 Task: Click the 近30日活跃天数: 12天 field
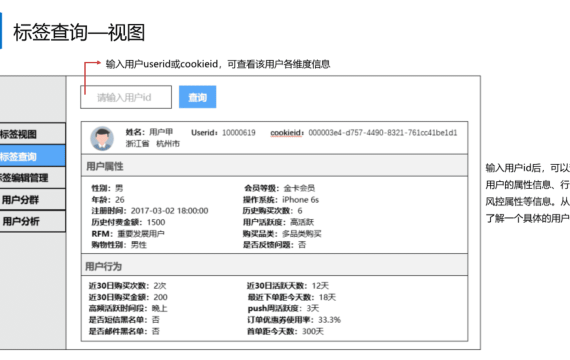[x=288, y=285]
